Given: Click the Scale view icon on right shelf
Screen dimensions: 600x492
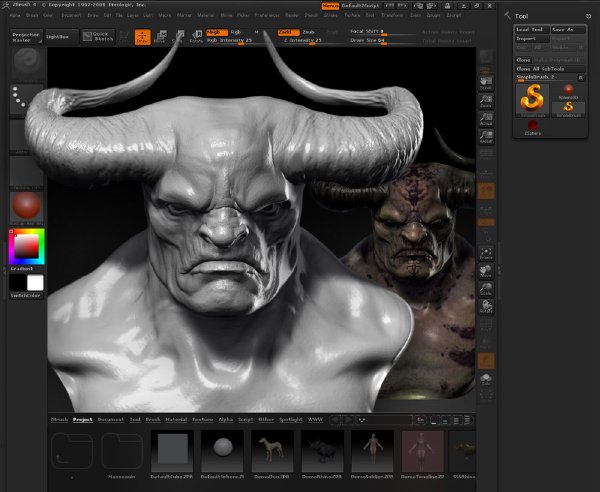Looking at the screenshot, I should click(x=486, y=289).
